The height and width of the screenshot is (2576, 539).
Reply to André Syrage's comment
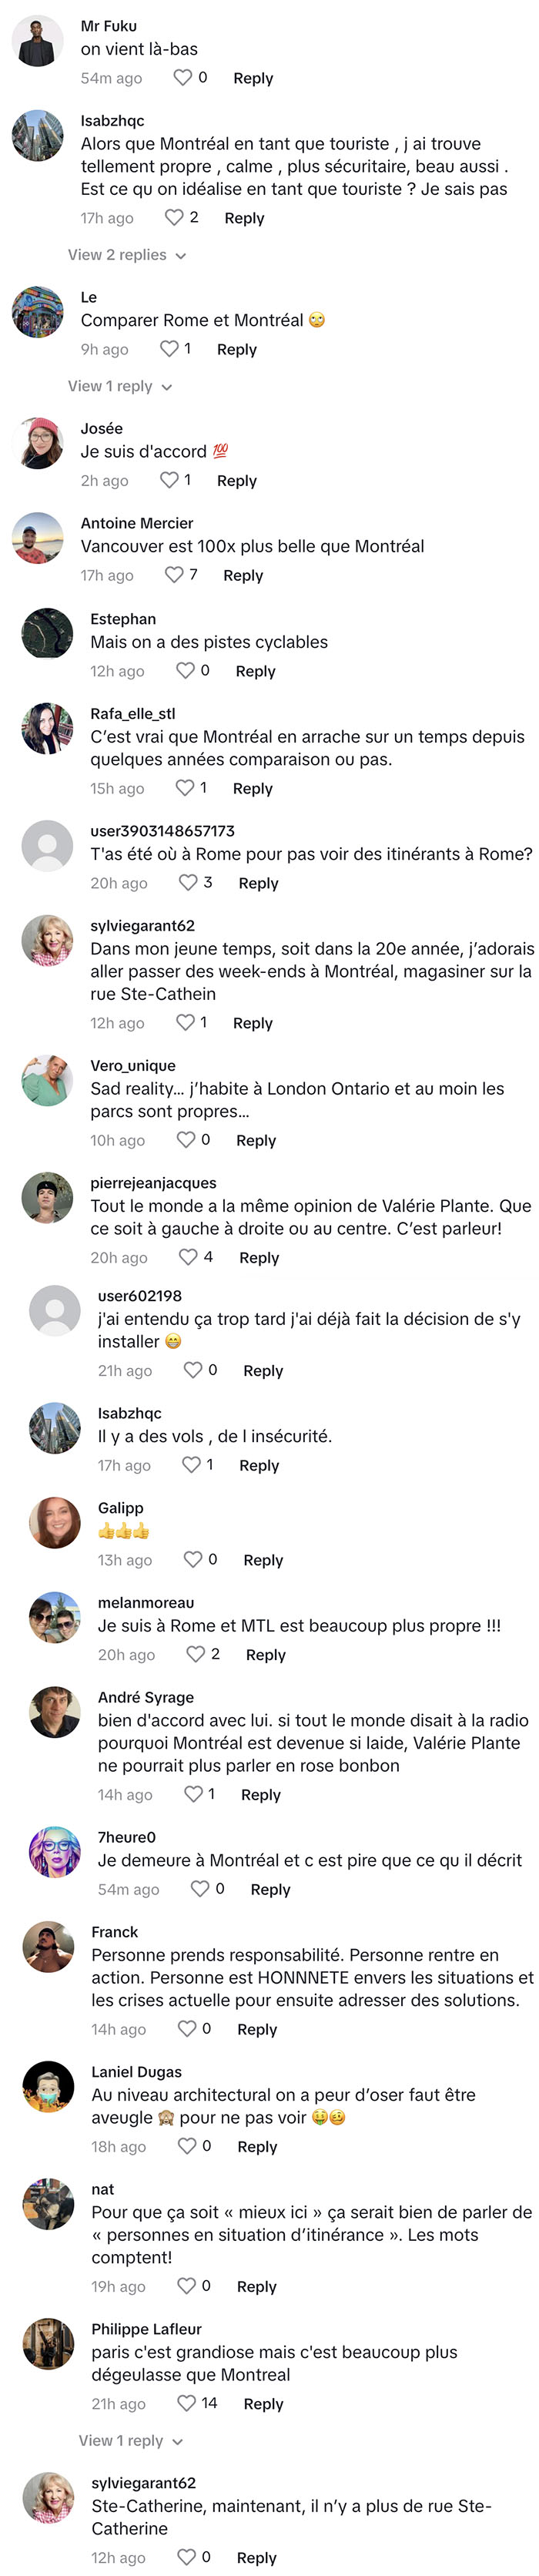click(x=260, y=1794)
